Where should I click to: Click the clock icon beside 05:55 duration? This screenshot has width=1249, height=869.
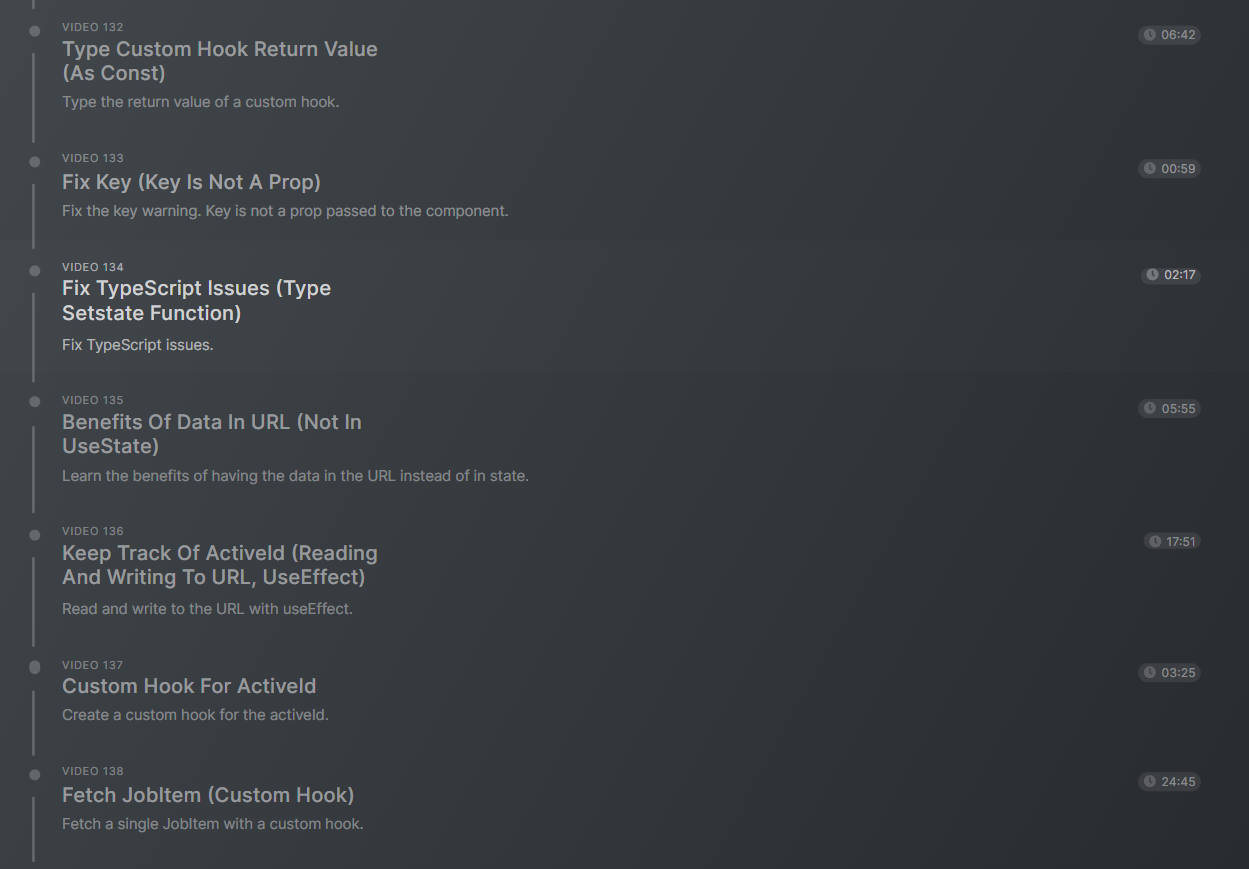[1150, 409]
